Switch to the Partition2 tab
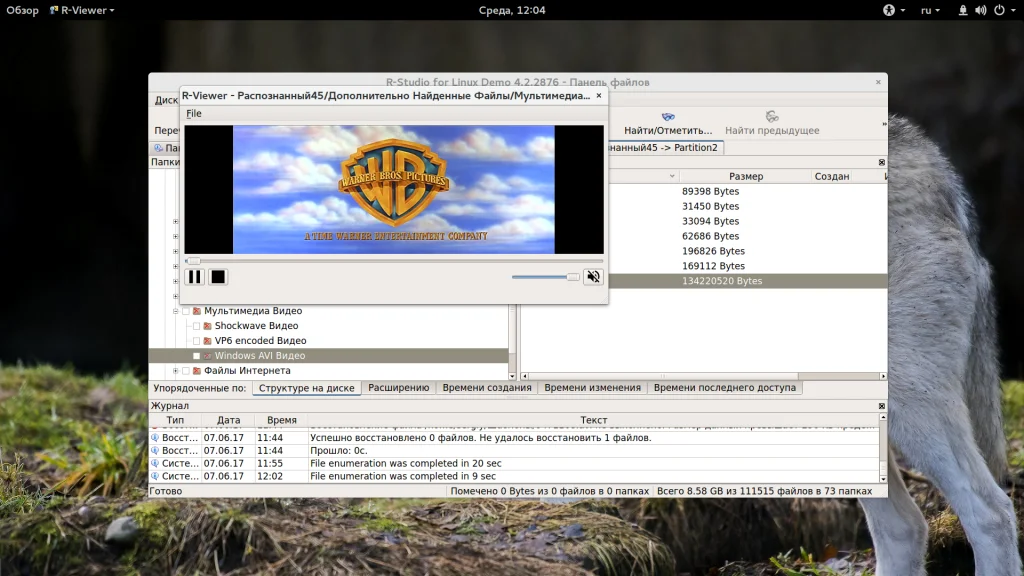This screenshot has height=576, width=1024. point(665,148)
